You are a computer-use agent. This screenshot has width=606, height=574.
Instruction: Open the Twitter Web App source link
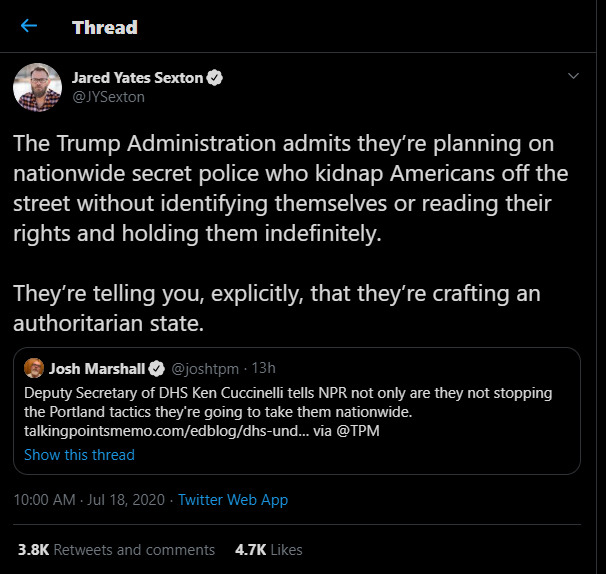coord(233,499)
